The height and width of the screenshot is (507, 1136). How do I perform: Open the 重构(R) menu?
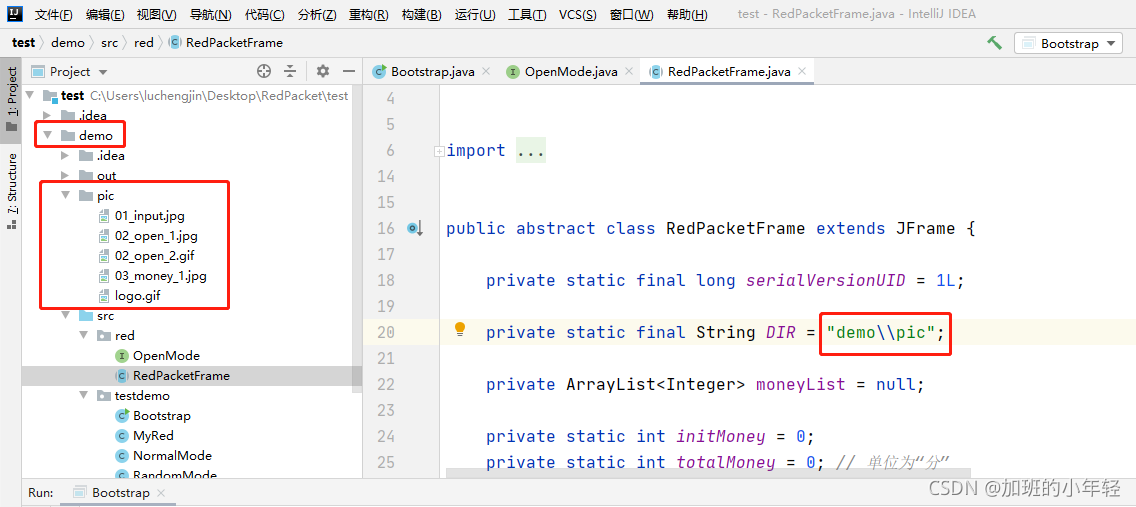368,14
